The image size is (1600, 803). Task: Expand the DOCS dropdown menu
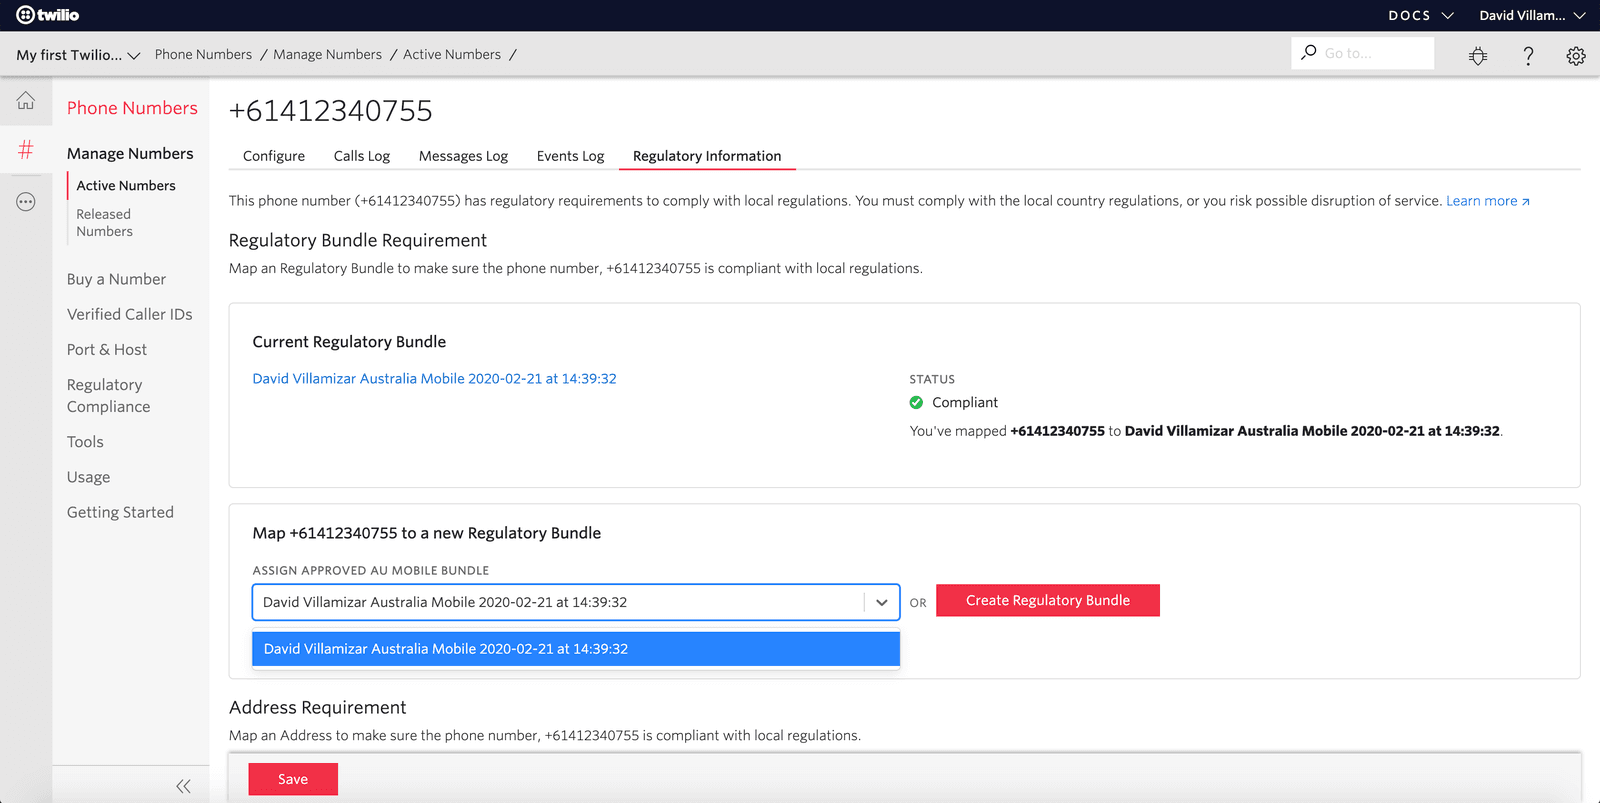pos(1420,15)
